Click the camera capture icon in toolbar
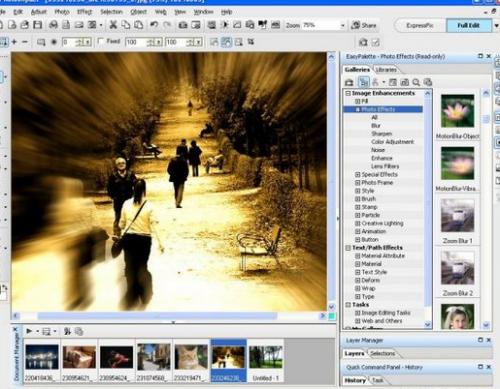 tap(183, 25)
